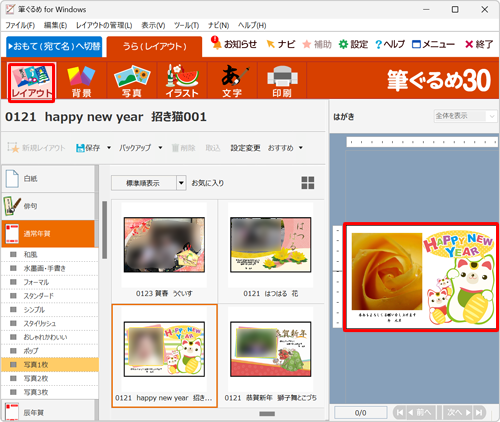Click the 補助 star button
This screenshot has height=422, width=500.
tap(317, 44)
